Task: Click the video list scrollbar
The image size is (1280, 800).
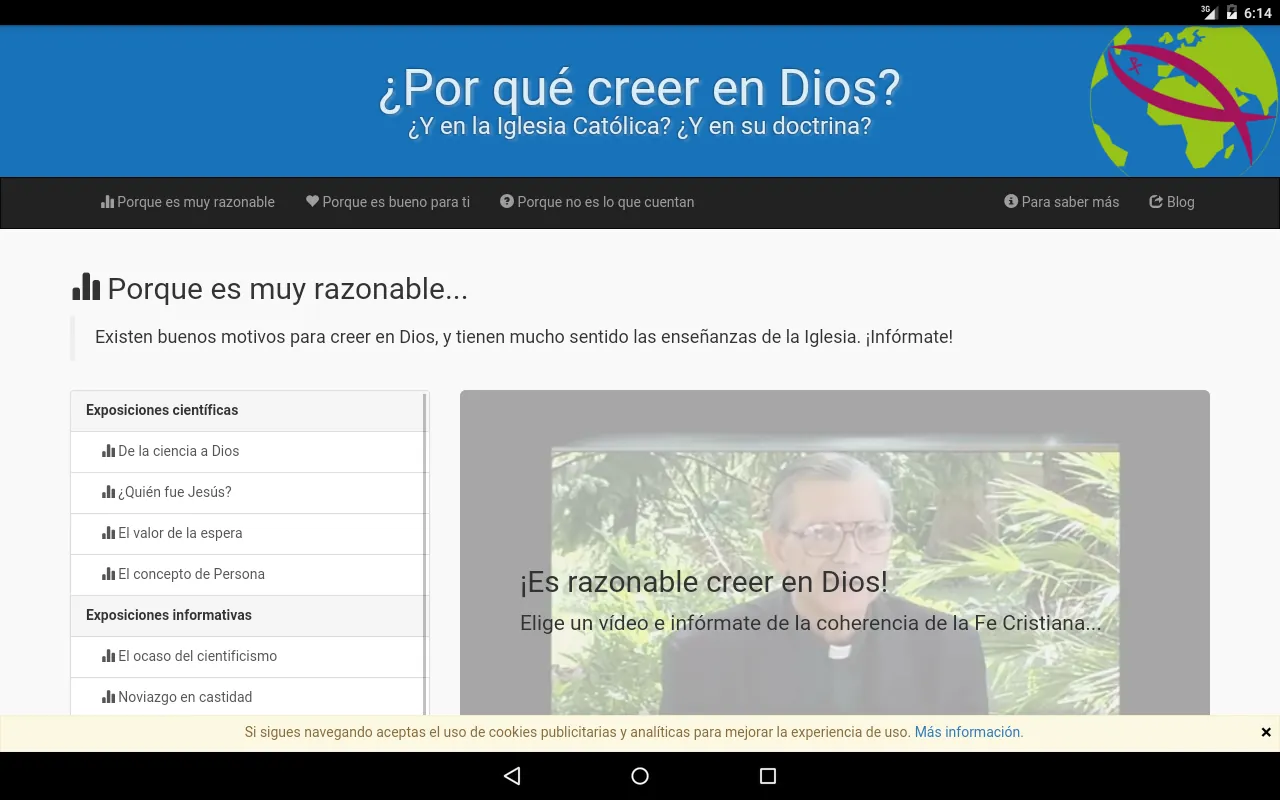Action: (x=426, y=553)
